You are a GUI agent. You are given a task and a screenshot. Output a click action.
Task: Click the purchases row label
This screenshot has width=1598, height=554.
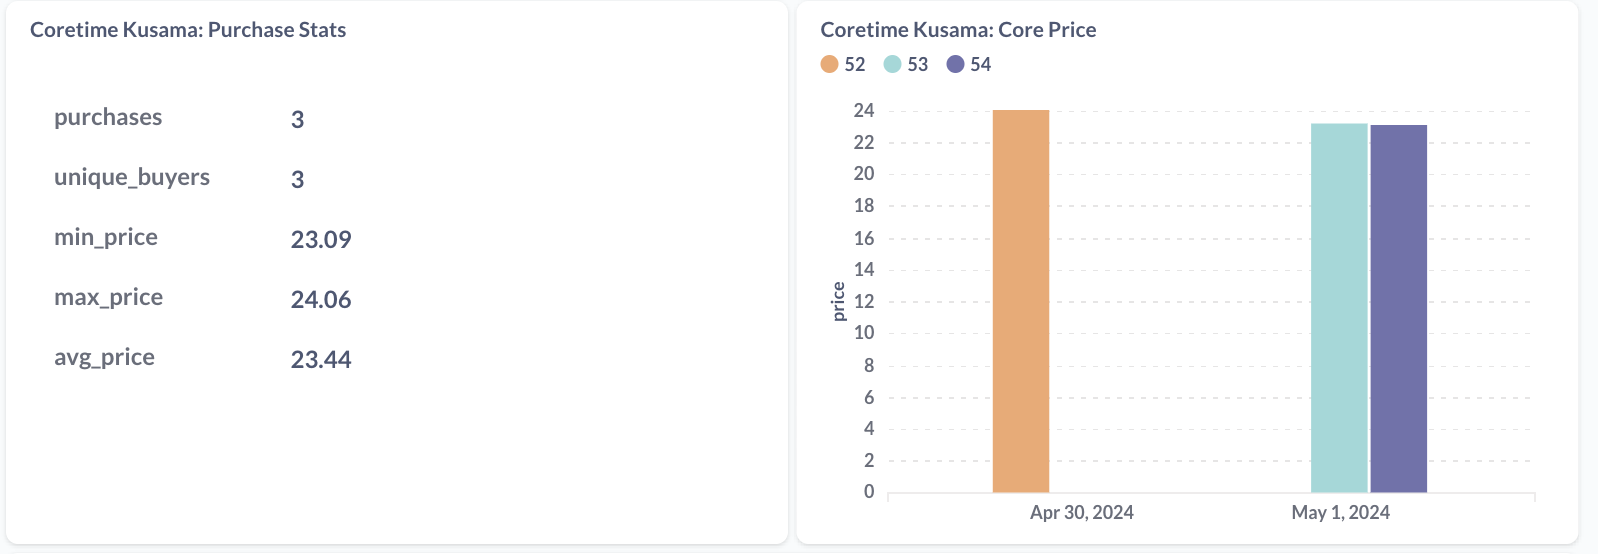tap(108, 117)
